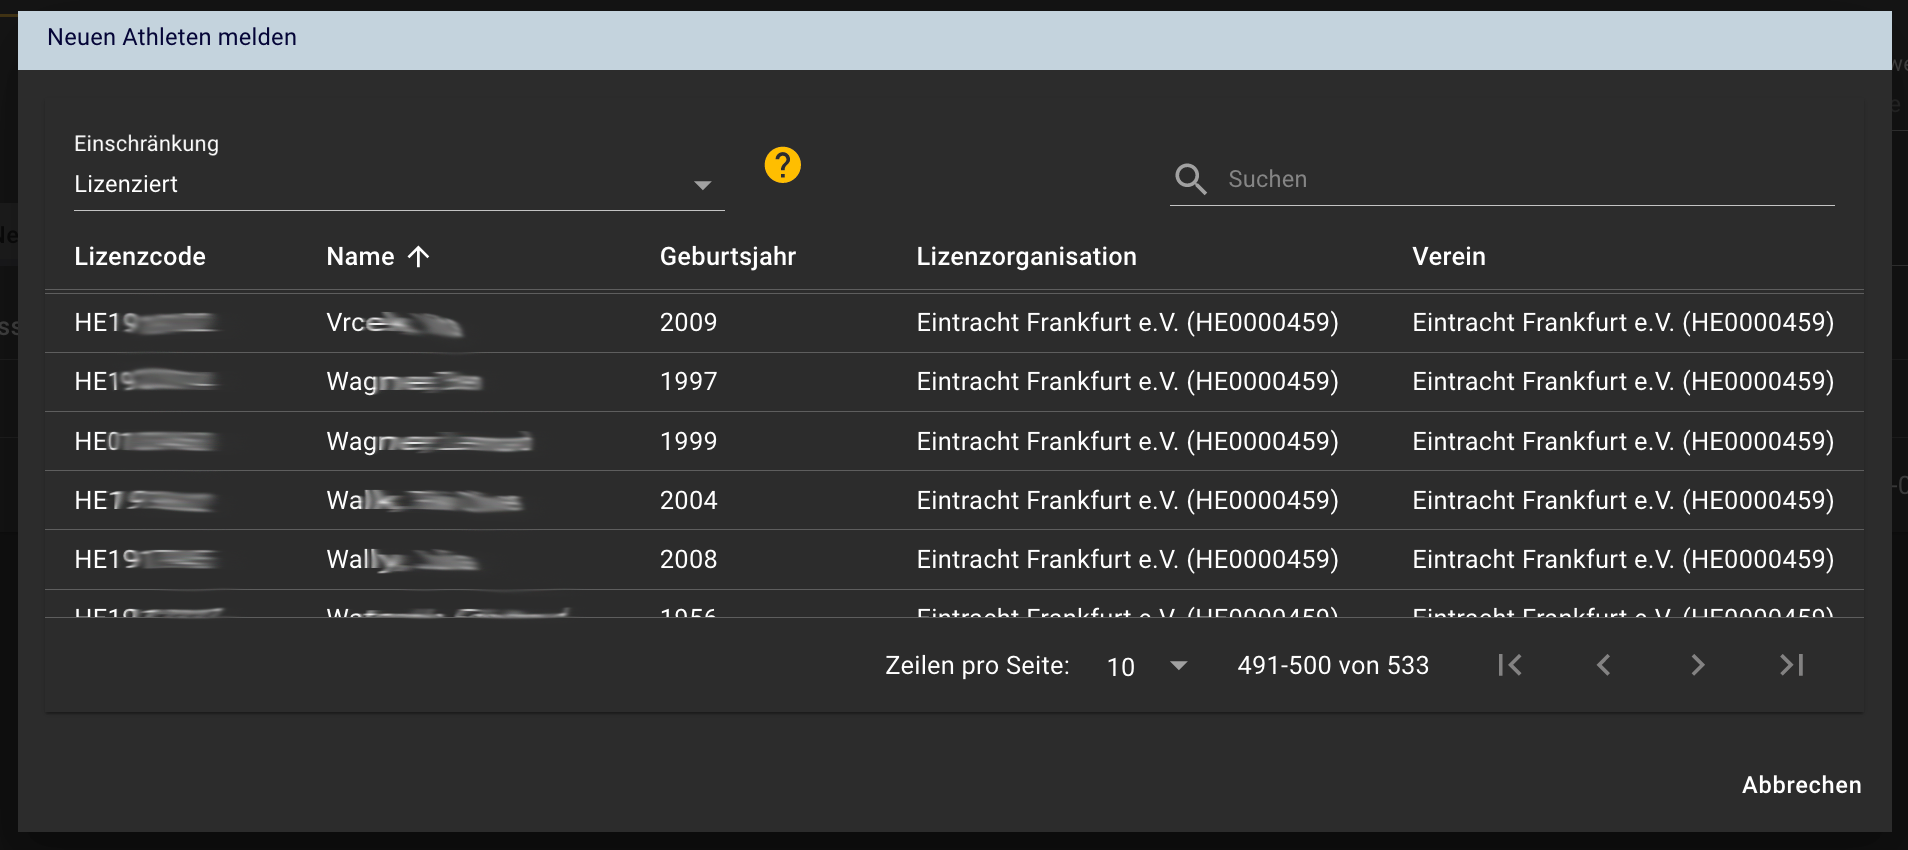
Task: Click the Lizenzorganisation cell in the 2009 row
Action: 1127,323
